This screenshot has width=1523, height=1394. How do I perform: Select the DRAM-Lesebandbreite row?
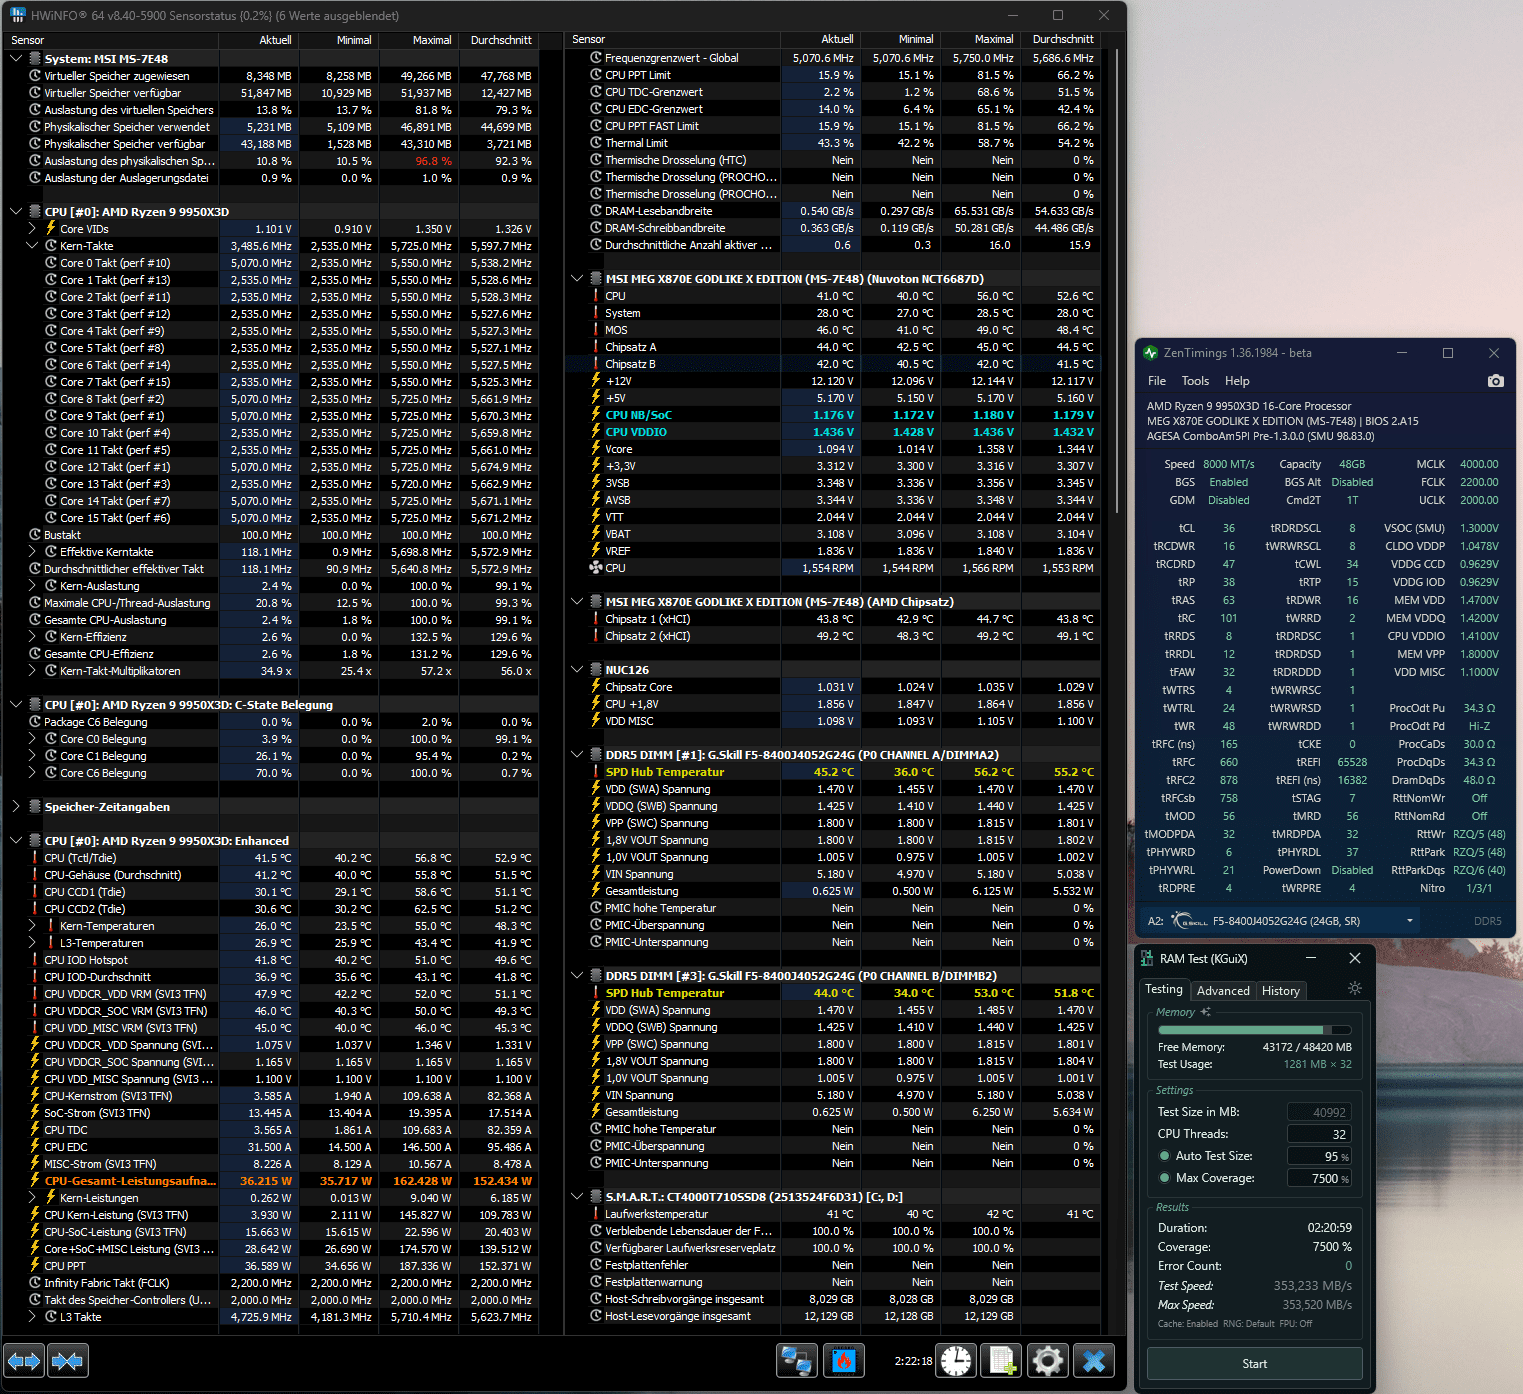pos(832,211)
